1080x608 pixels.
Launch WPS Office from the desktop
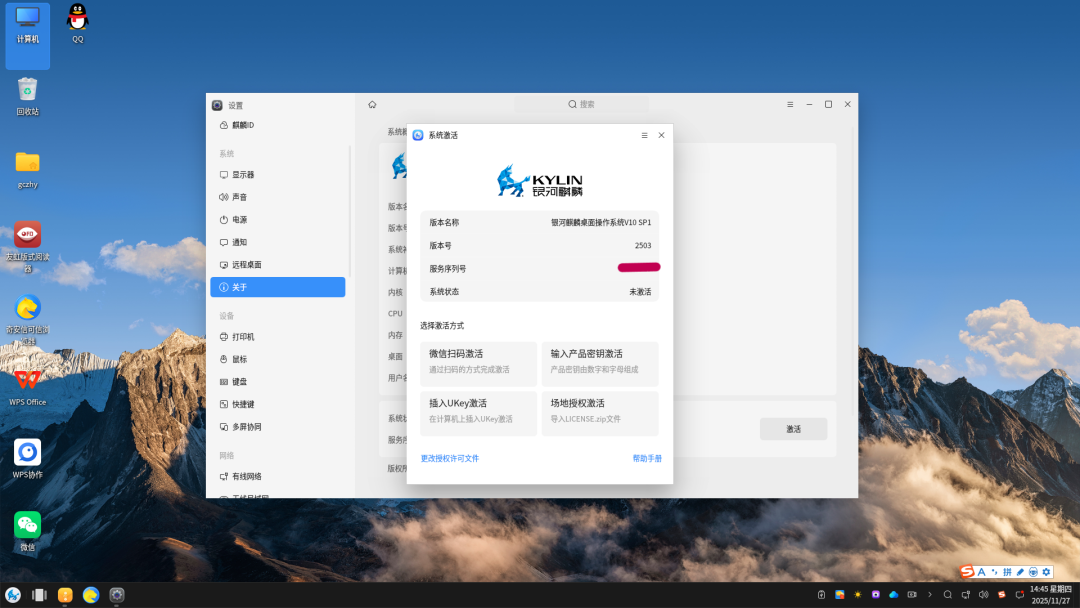(x=27, y=380)
